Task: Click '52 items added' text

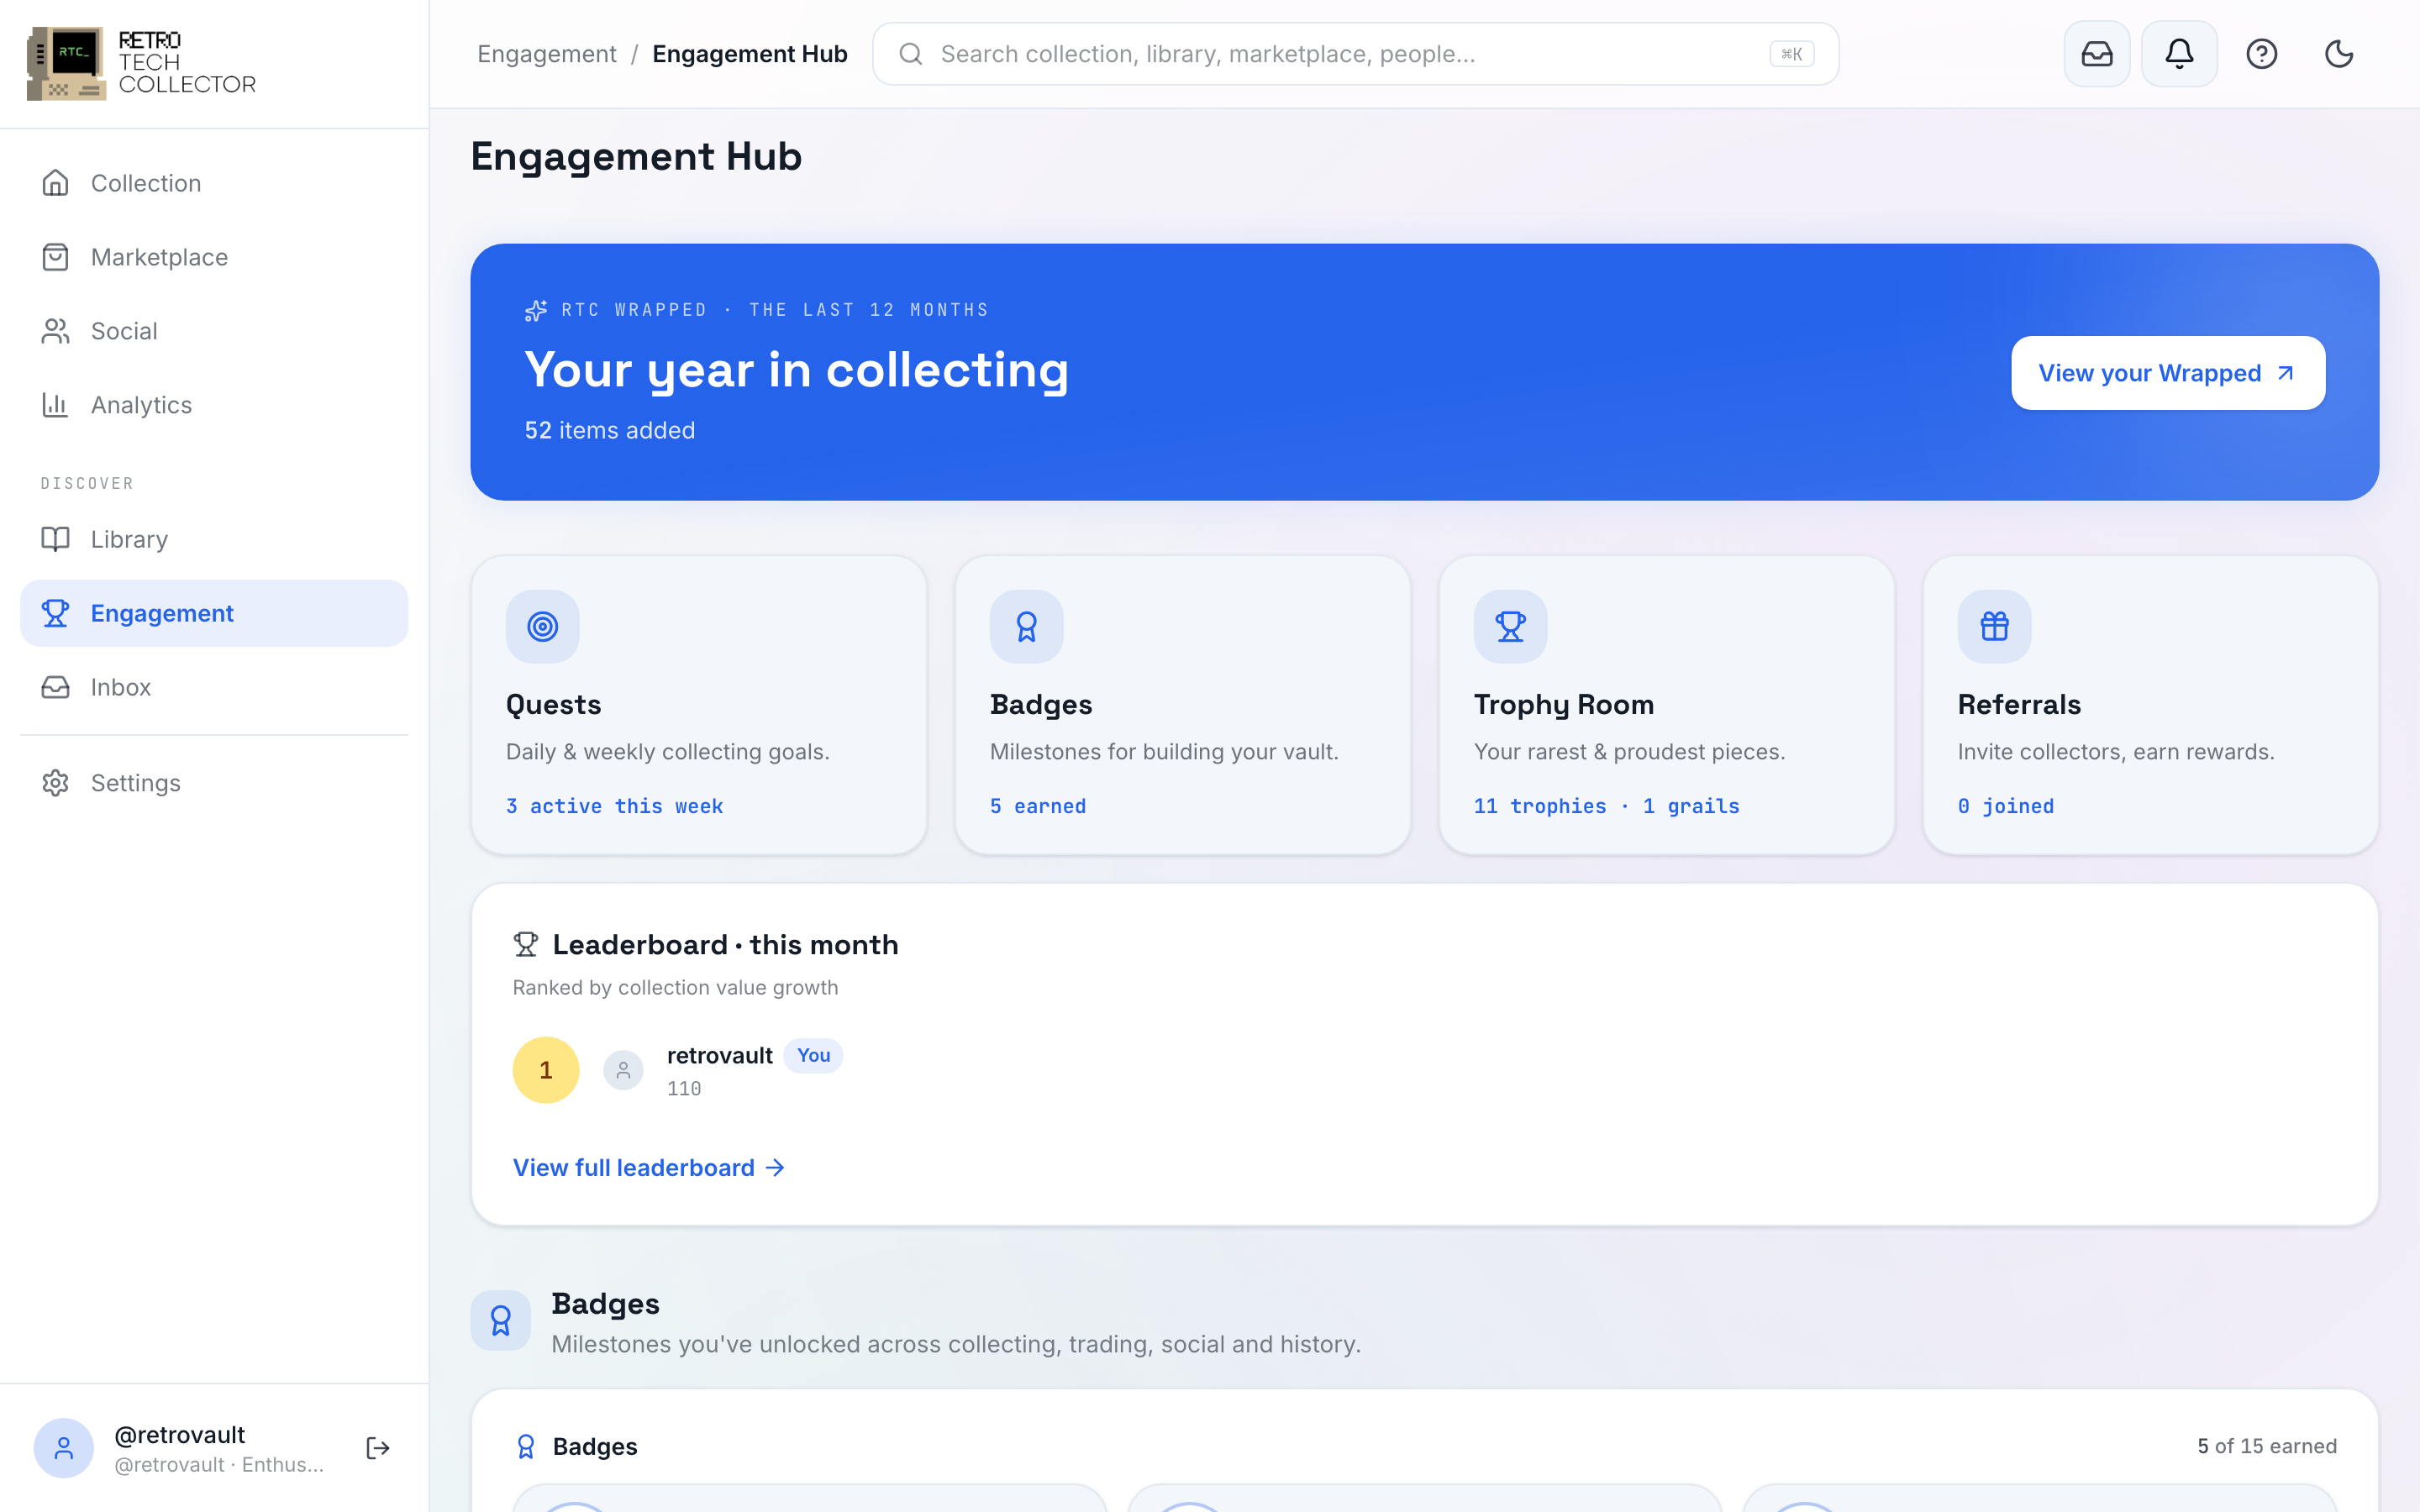Action: pyautogui.click(x=609, y=430)
